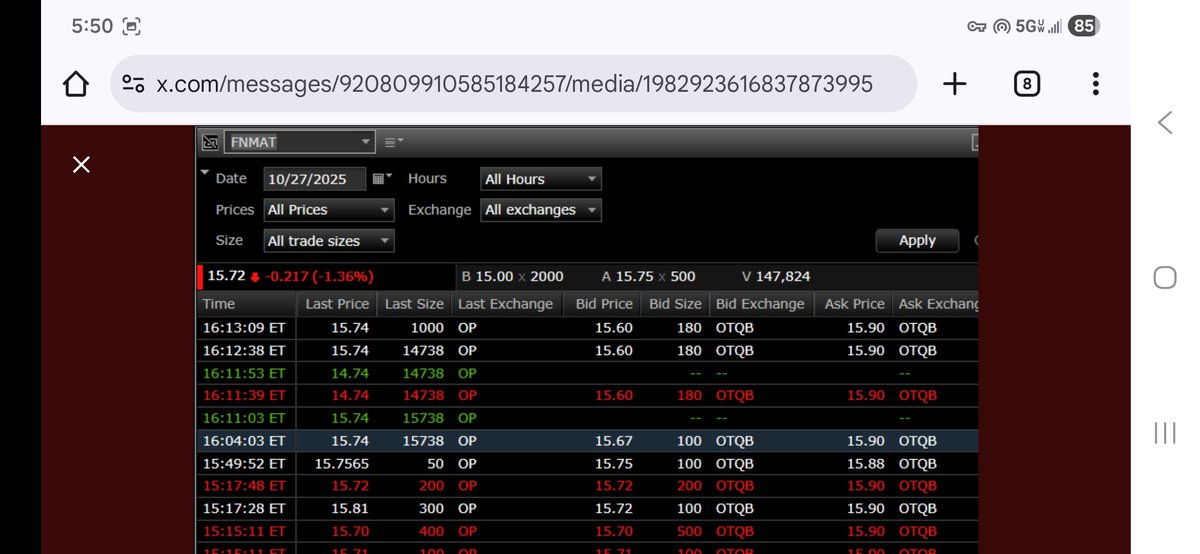Click the ask quote A 15.75 x 500
The height and width of the screenshot is (554, 1200).
point(648,276)
